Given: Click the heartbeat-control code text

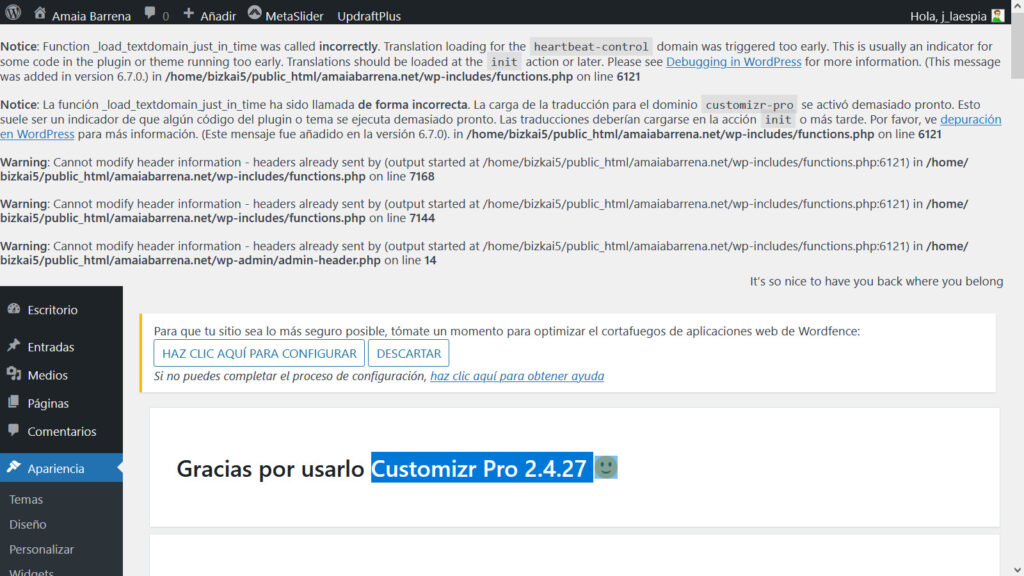Looking at the screenshot, I should click(x=590, y=46).
